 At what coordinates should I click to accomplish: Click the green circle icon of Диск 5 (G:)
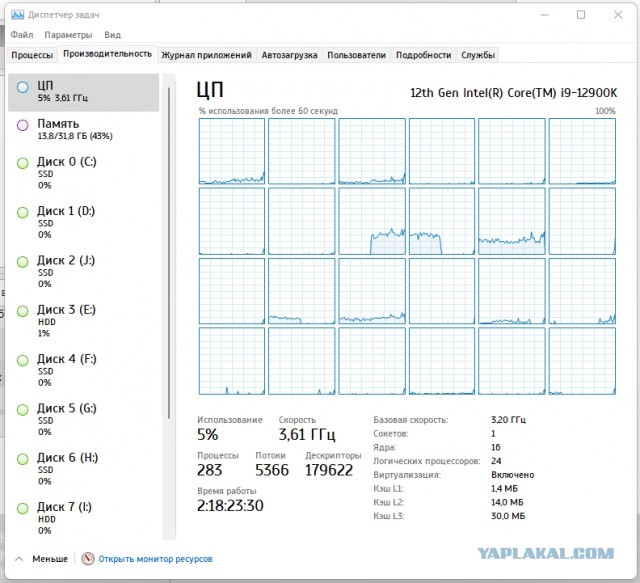click(x=22, y=410)
